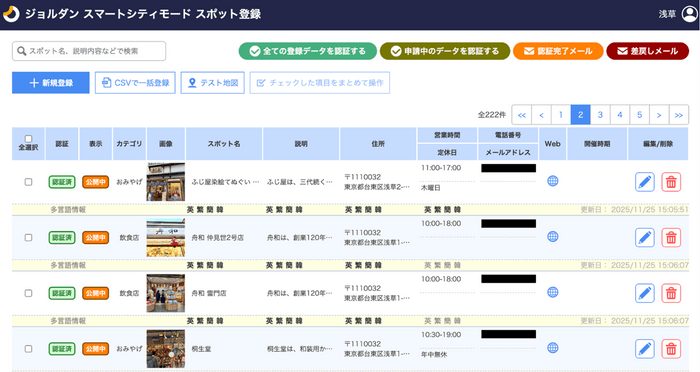Go to first page with << button
The width and height of the screenshot is (700, 372).
(x=521, y=115)
